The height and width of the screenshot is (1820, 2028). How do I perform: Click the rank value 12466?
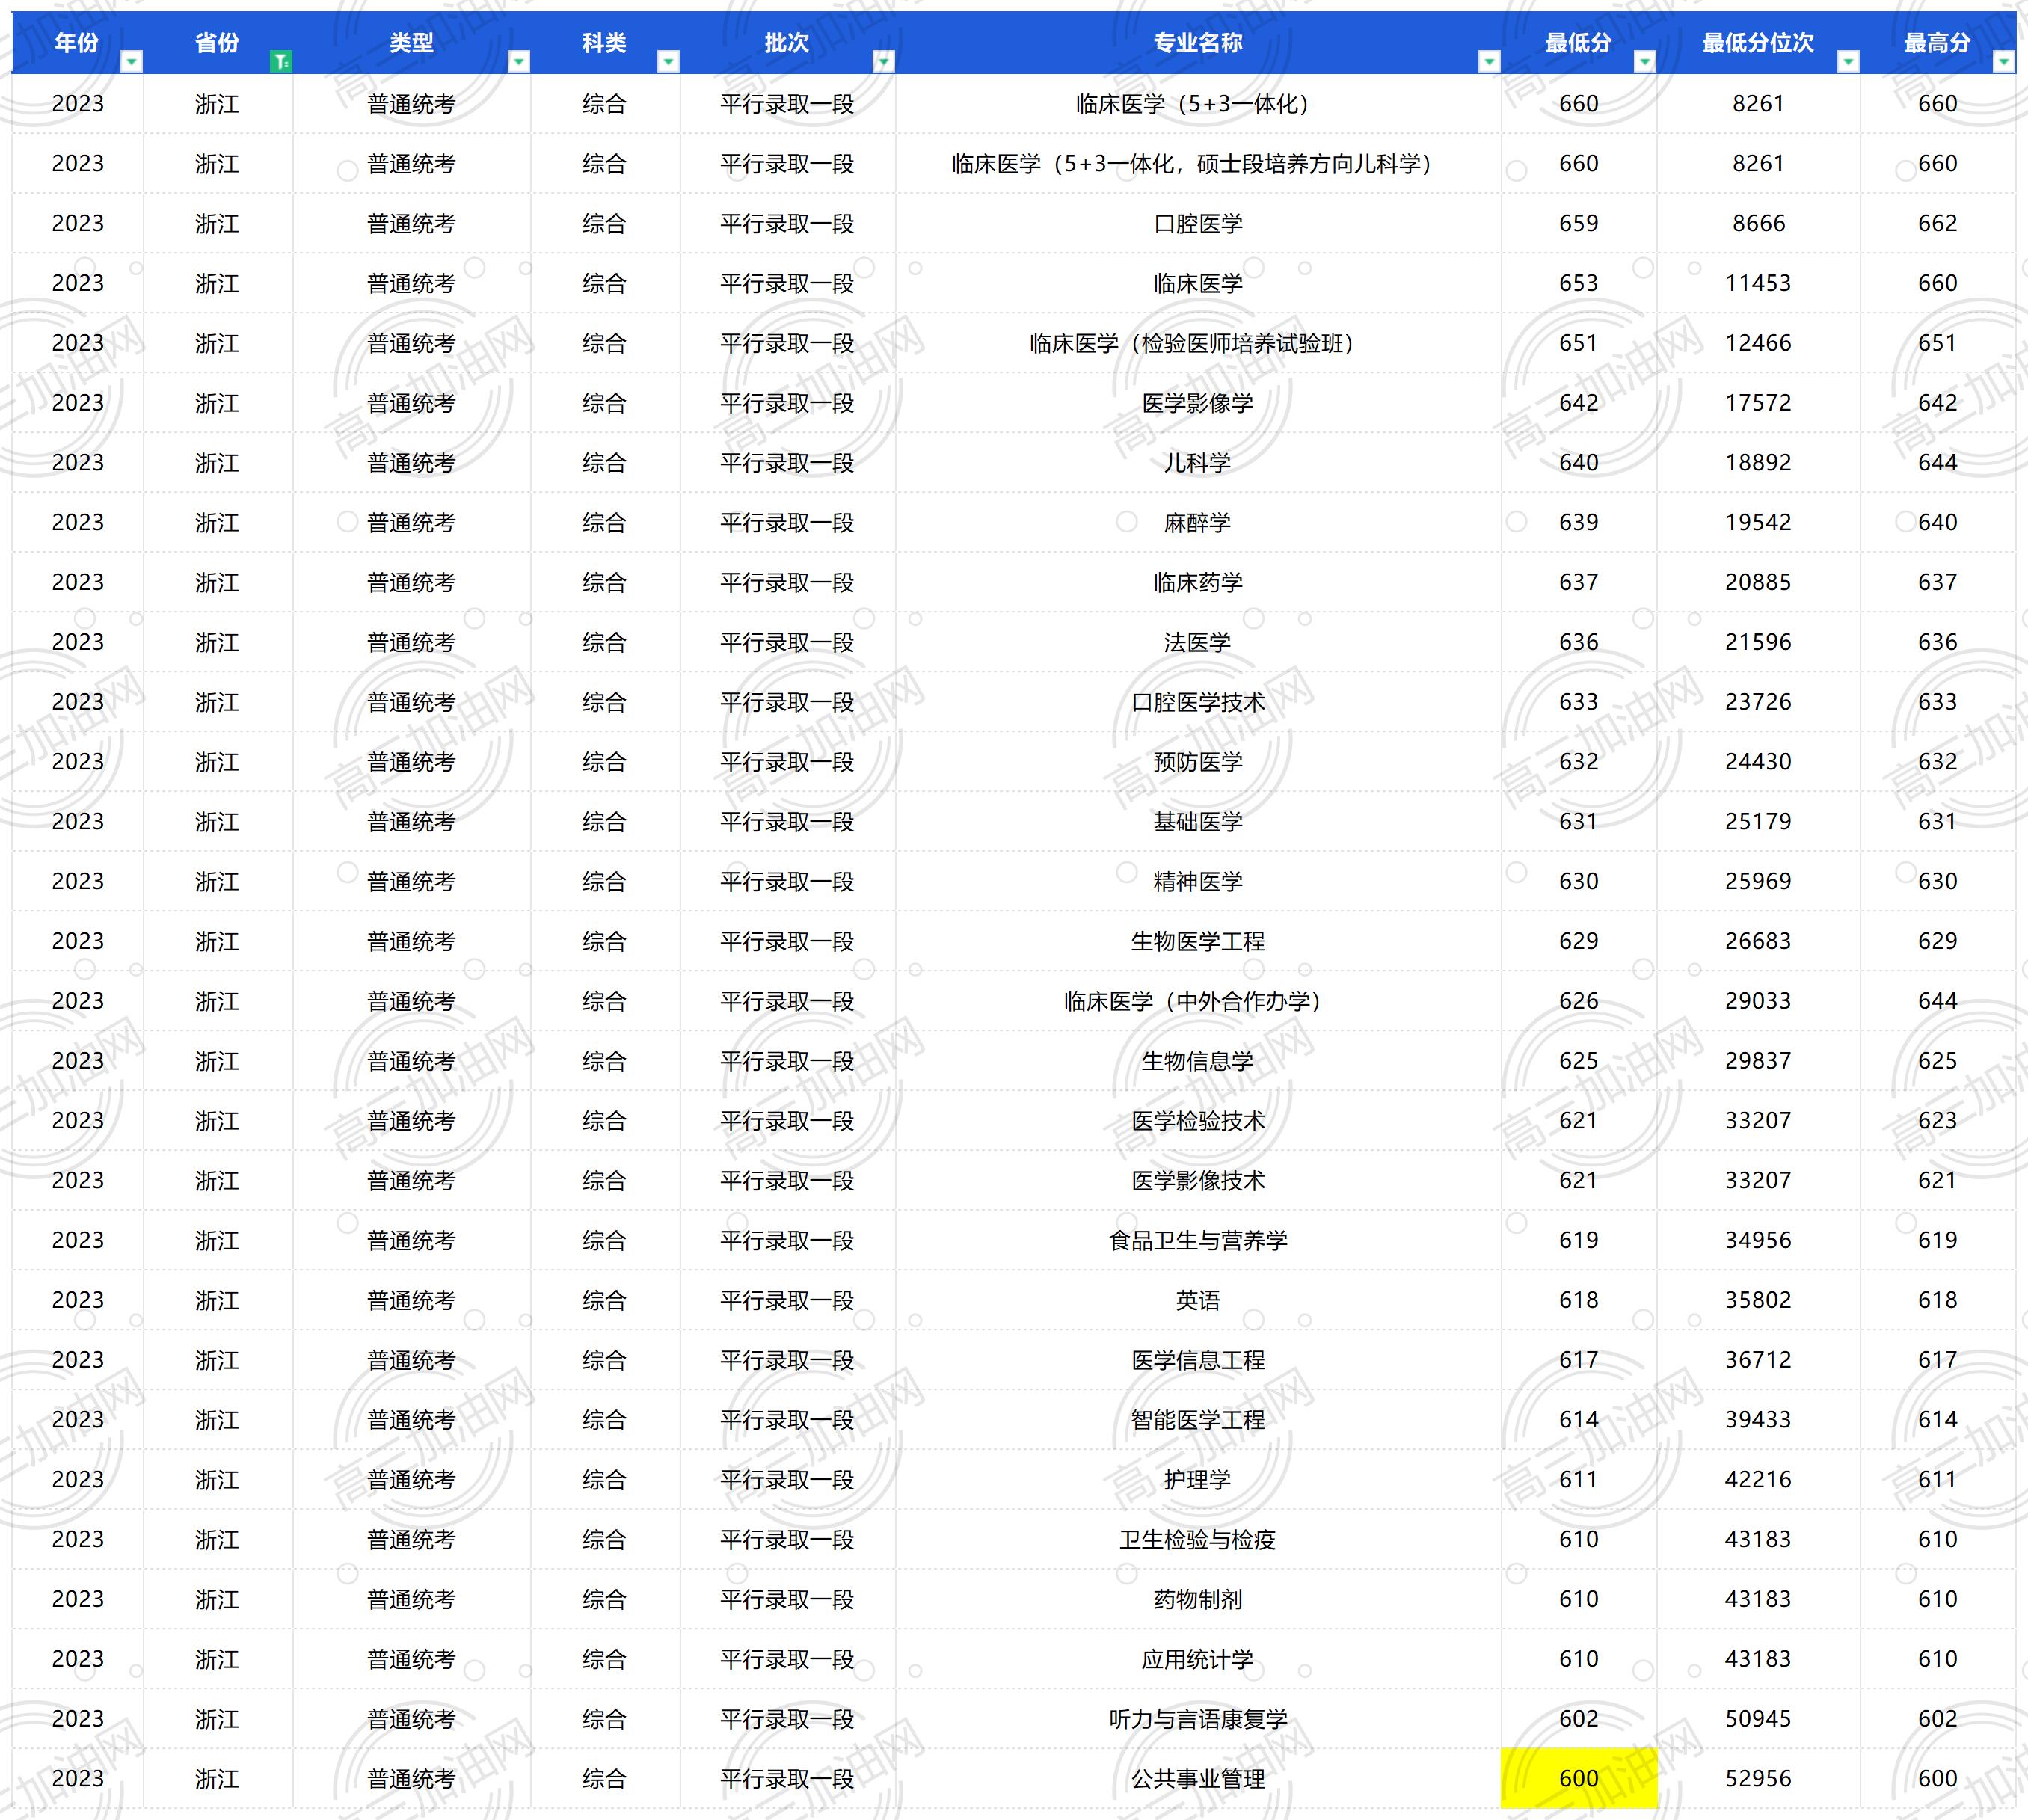tap(1758, 343)
